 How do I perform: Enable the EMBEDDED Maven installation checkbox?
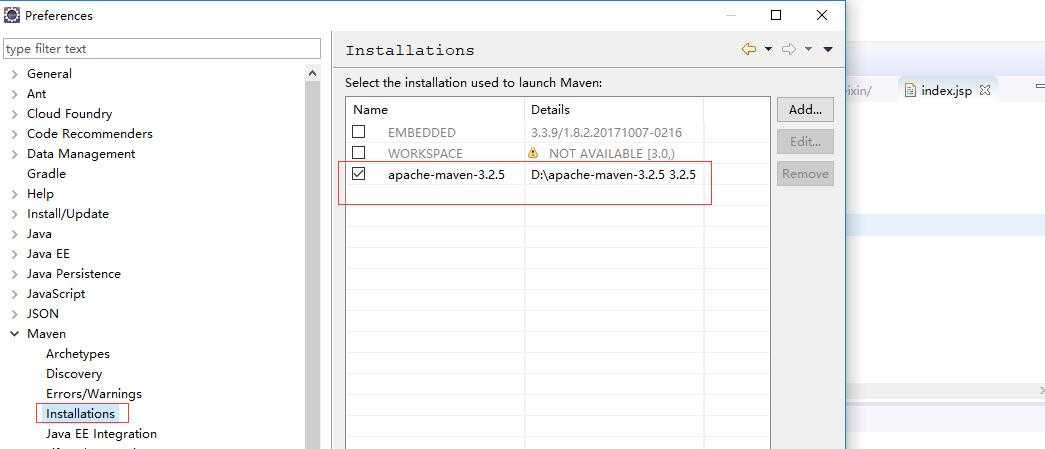click(x=359, y=132)
